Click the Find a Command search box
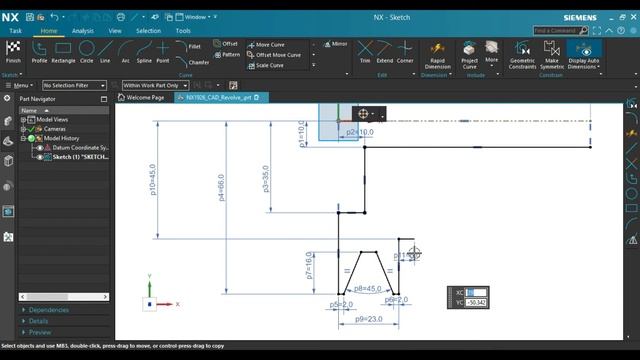The width and height of the screenshot is (640, 360). click(556, 31)
